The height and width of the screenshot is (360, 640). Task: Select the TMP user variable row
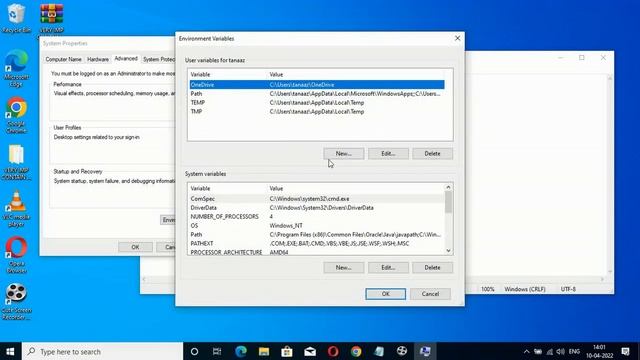pos(317,111)
